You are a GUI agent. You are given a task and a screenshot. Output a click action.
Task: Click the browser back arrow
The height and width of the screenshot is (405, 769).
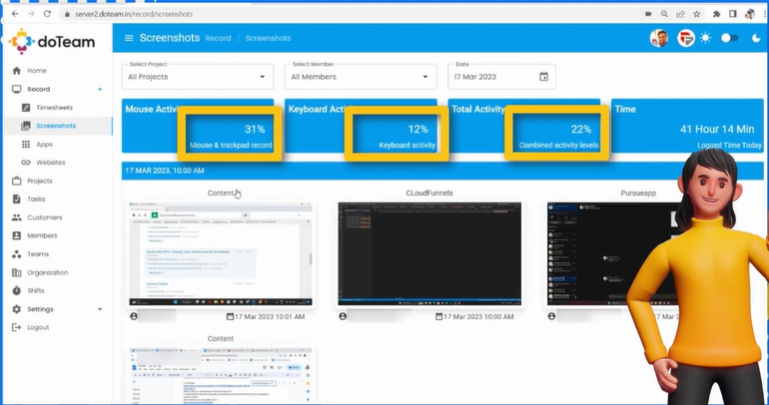click(15, 14)
